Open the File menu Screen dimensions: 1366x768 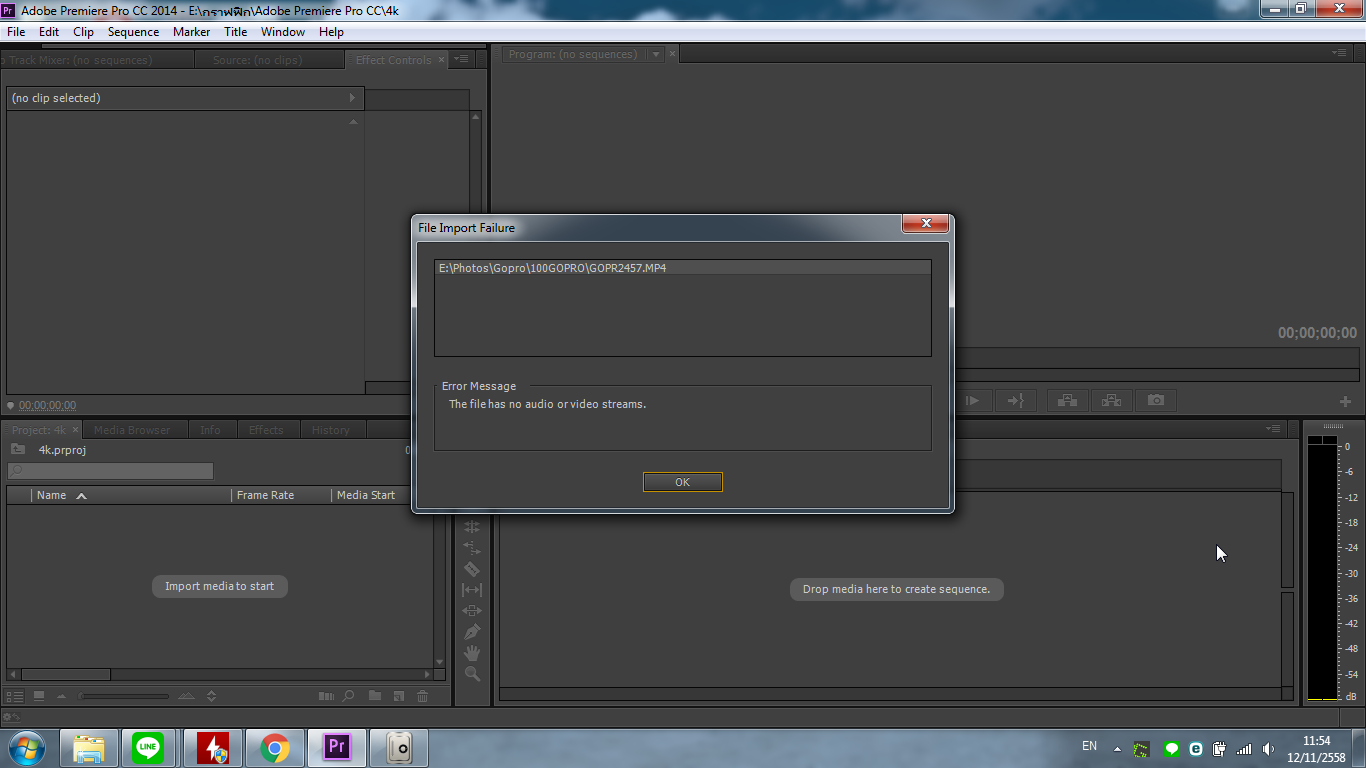click(16, 32)
